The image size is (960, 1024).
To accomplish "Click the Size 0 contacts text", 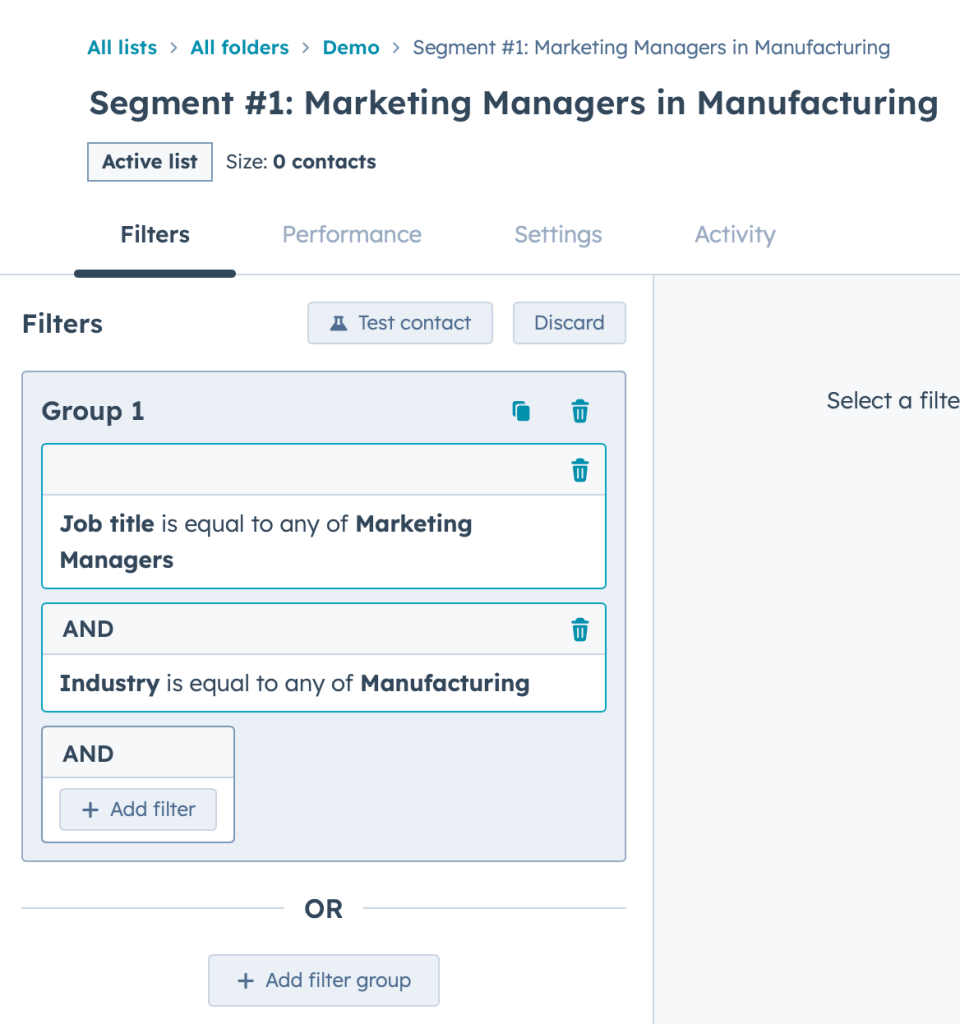I will pyautogui.click(x=301, y=162).
